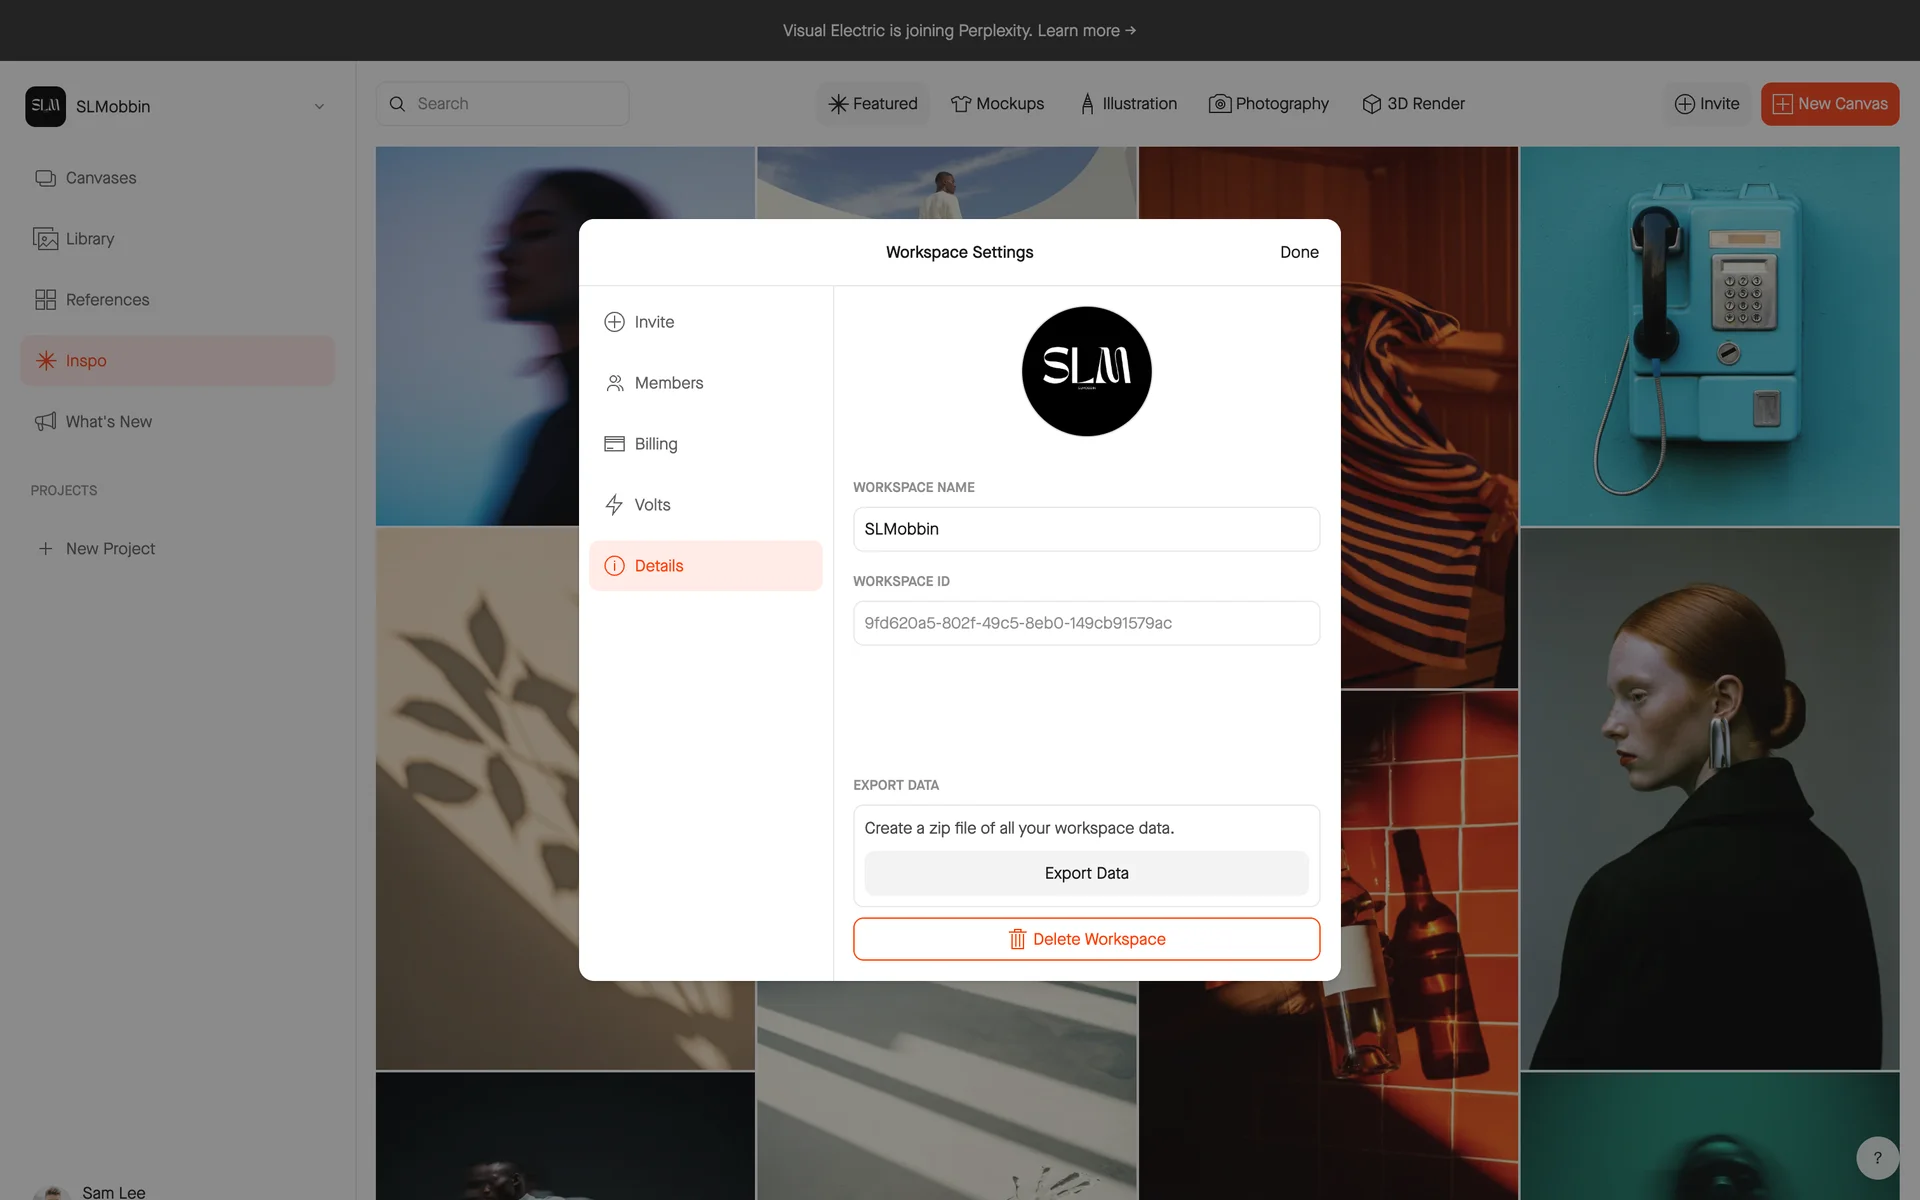Switch to the Mockups category tab

coord(997,104)
